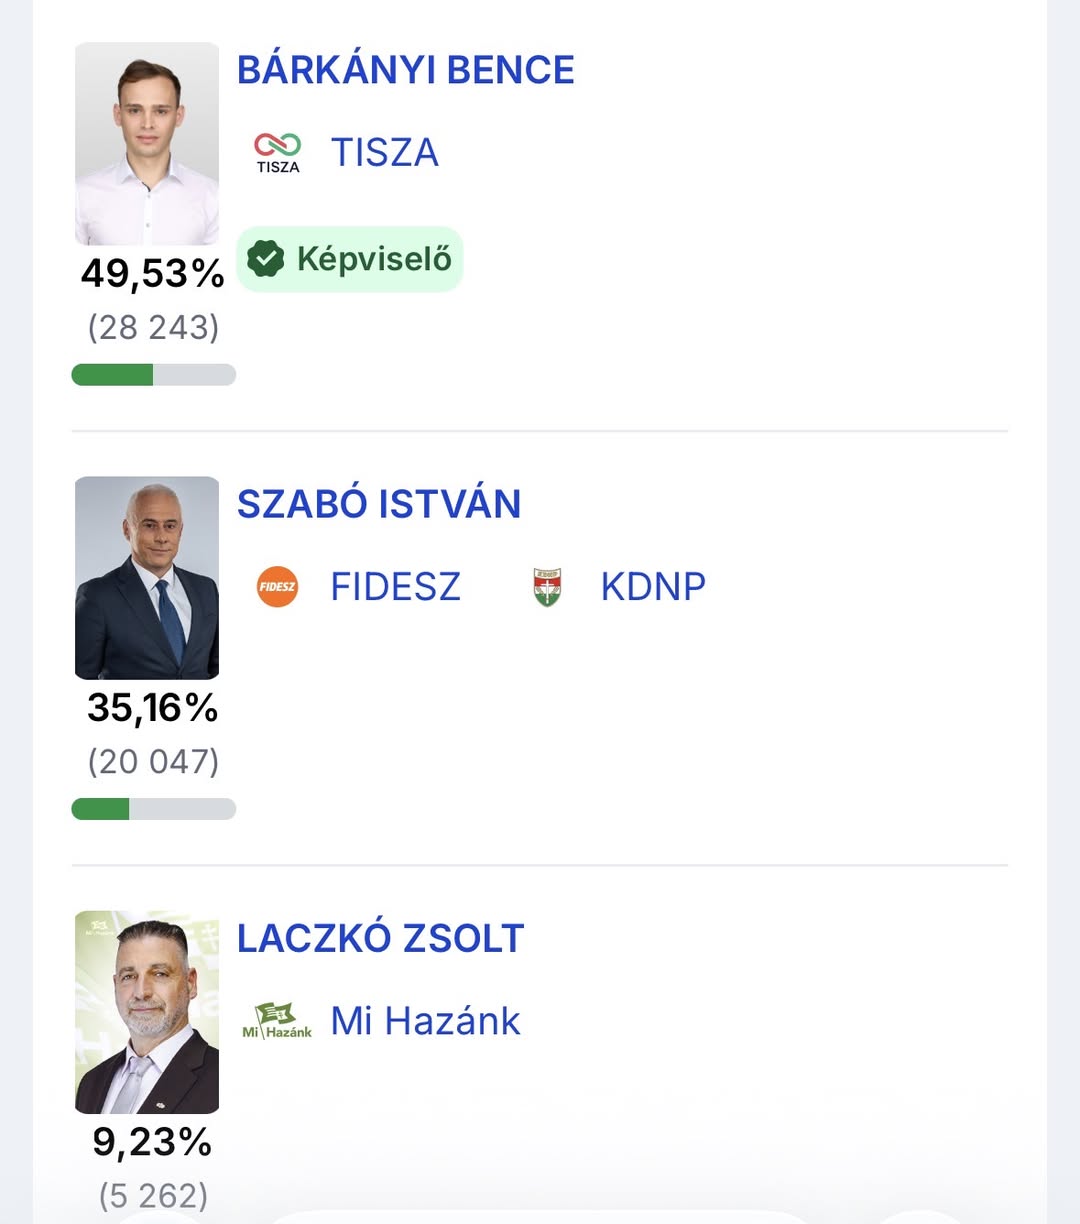Open Szabó István candidate name link

click(x=378, y=504)
